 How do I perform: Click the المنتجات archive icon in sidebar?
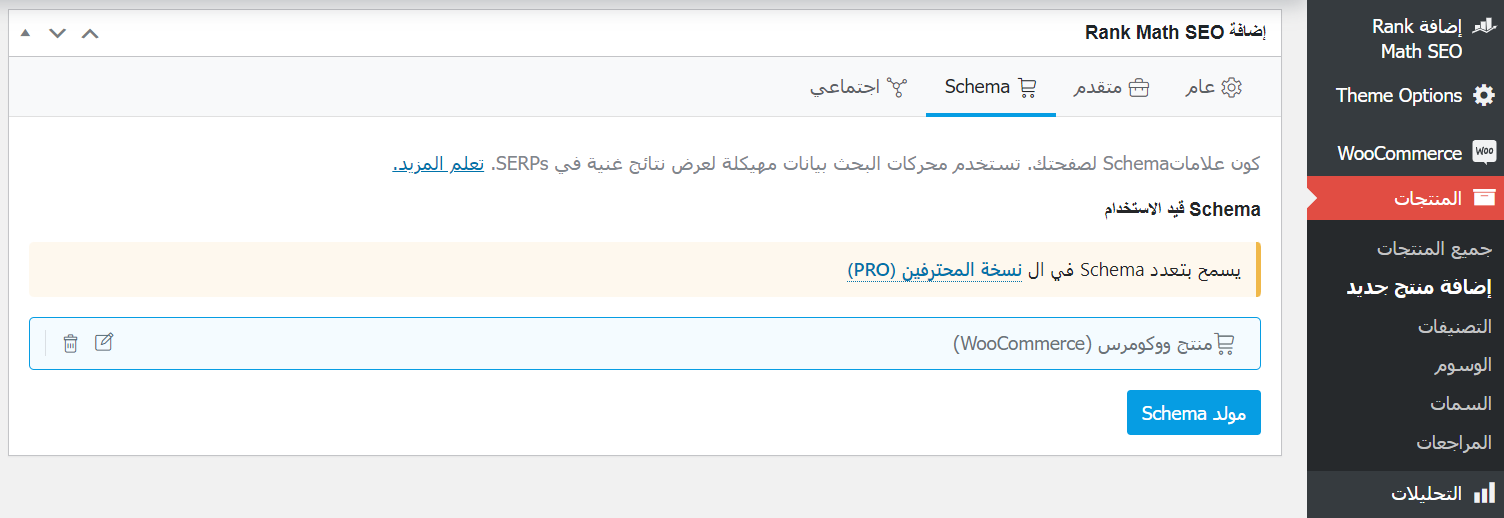(x=1484, y=198)
